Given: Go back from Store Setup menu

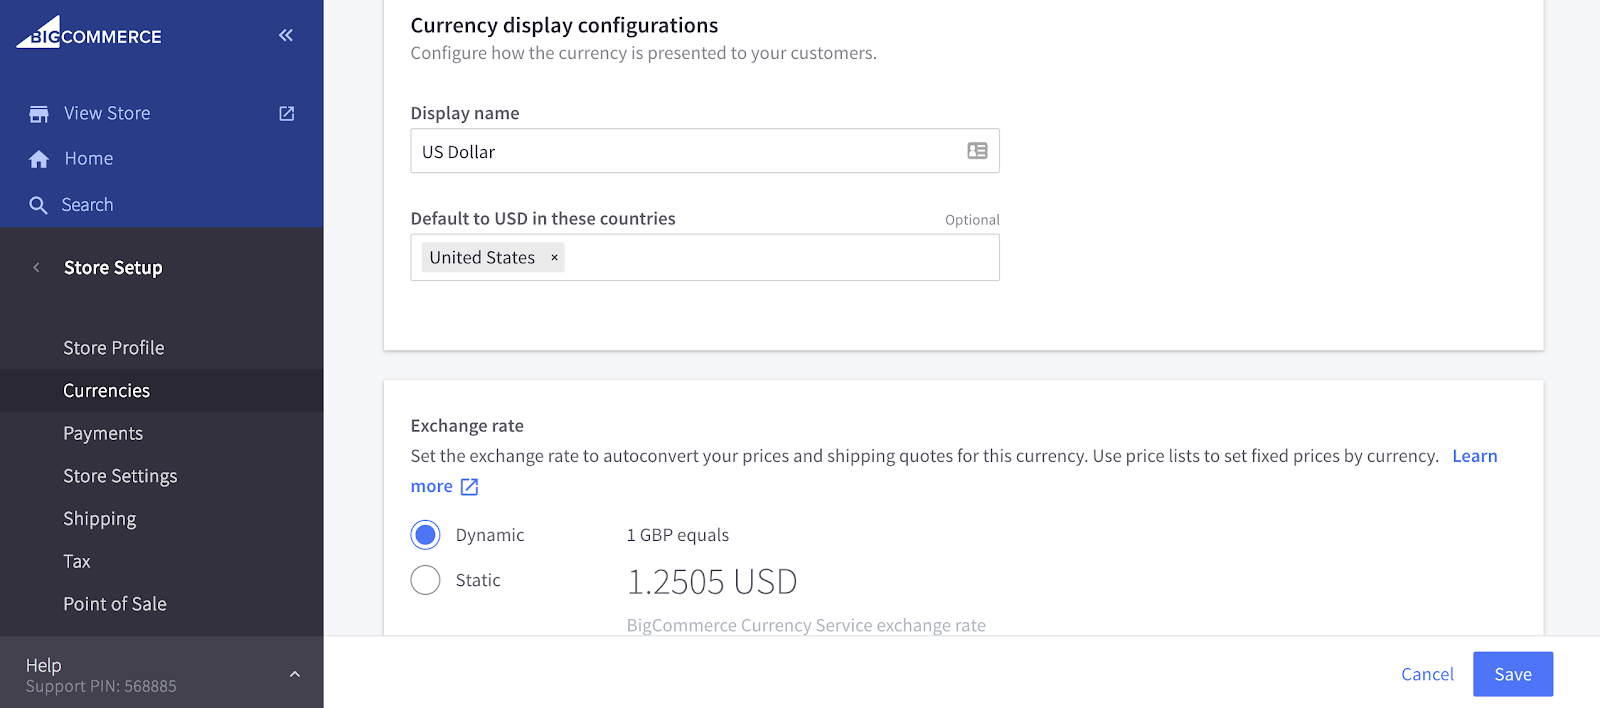Looking at the screenshot, I should click(37, 268).
